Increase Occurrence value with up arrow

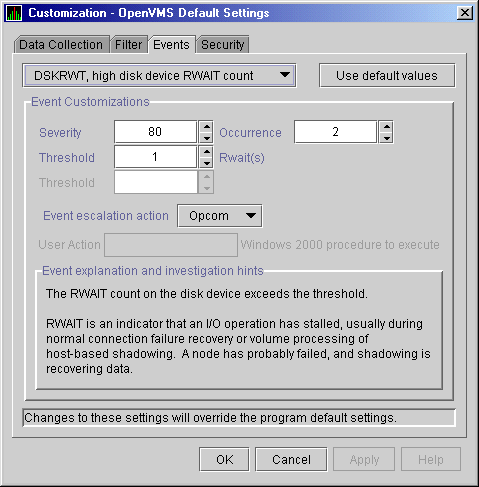click(386, 126)
